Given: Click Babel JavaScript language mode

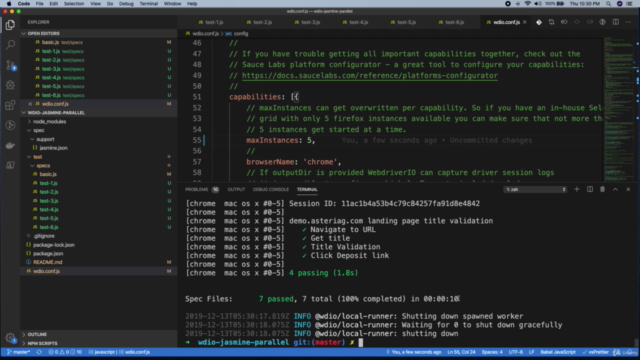Looking at the screenshot, I should click(558, 352).
